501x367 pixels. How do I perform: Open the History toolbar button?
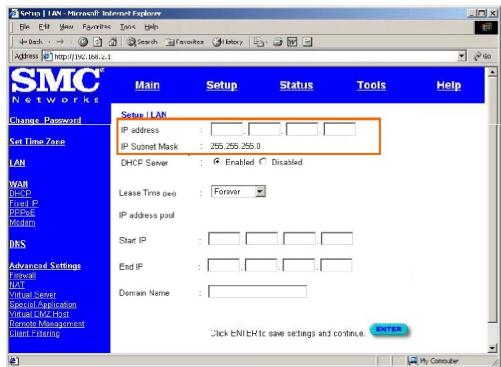(228, 42)
